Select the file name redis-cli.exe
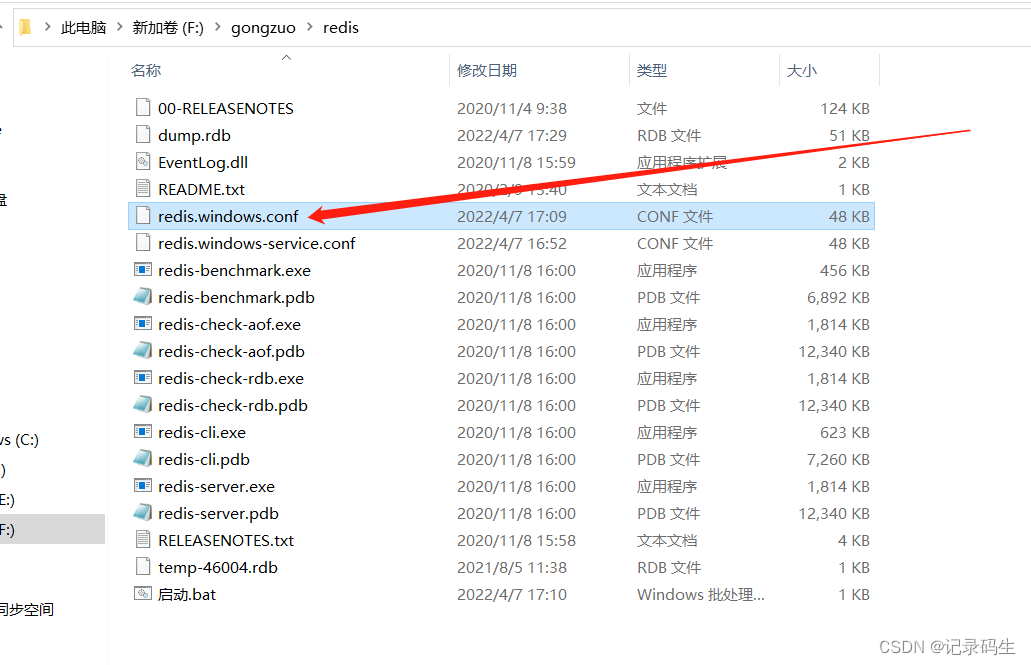The image size is (1031, 665). [x=202, y=432]
